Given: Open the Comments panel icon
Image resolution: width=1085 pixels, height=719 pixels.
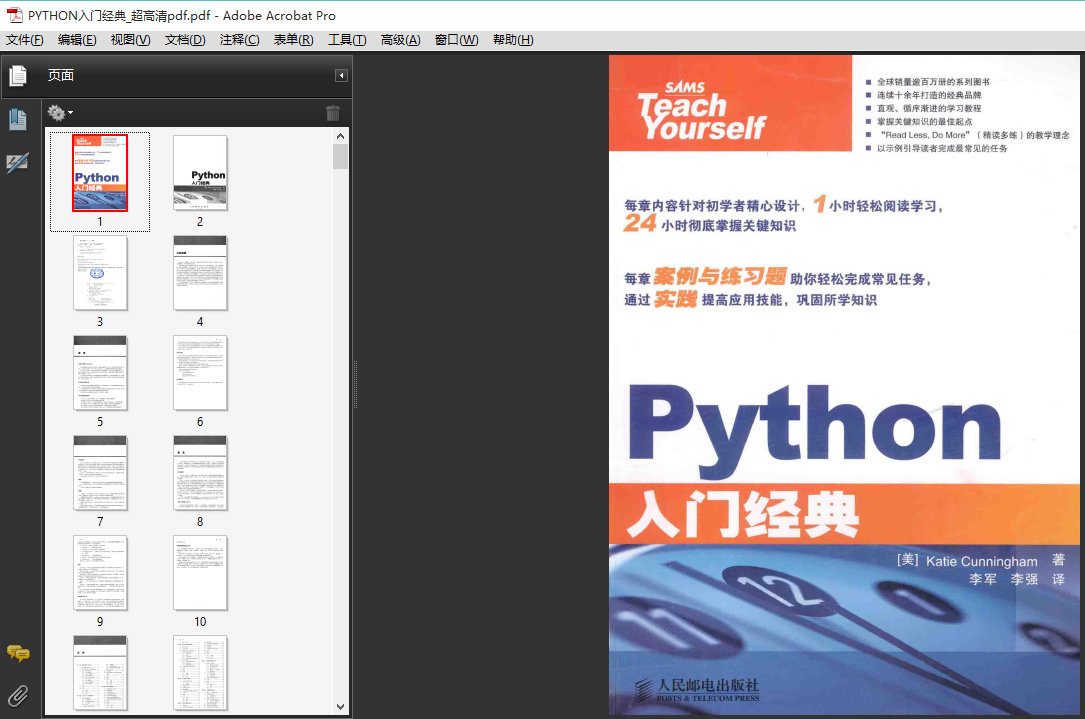Looking at the screenshot, I should tap(18, 653).
